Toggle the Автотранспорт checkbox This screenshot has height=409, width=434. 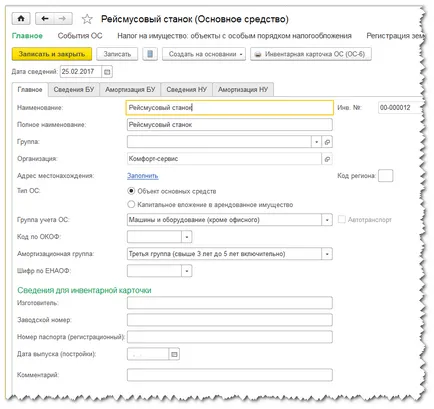[342, 219]
